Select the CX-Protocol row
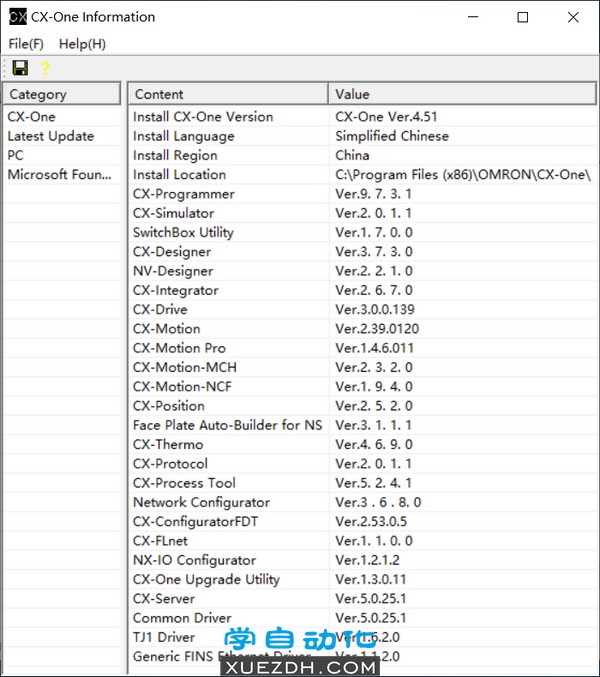600x677 pixels. click(363, 464)
